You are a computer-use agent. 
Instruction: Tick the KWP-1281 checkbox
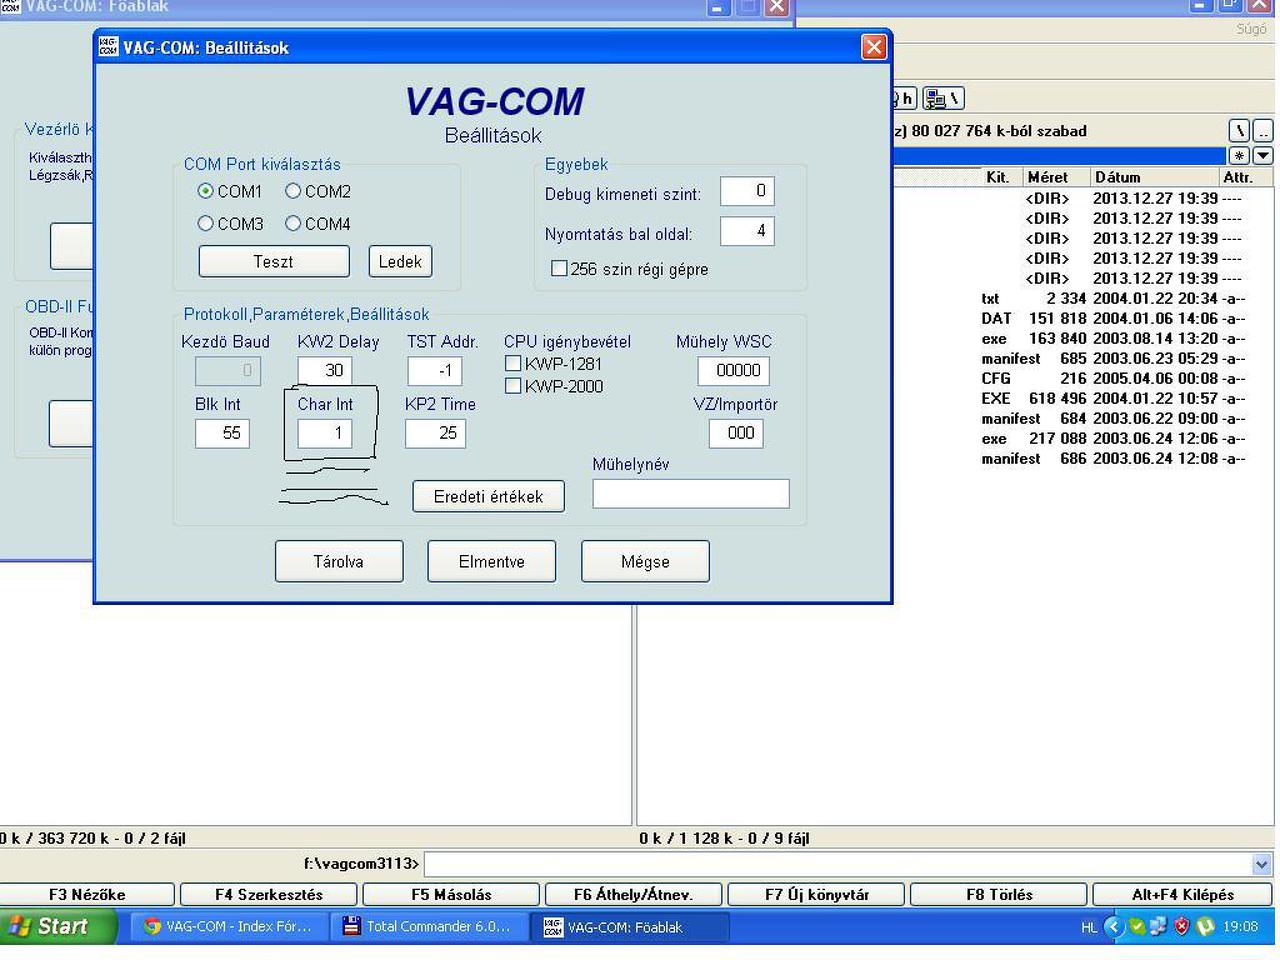(x=513, y=363)
